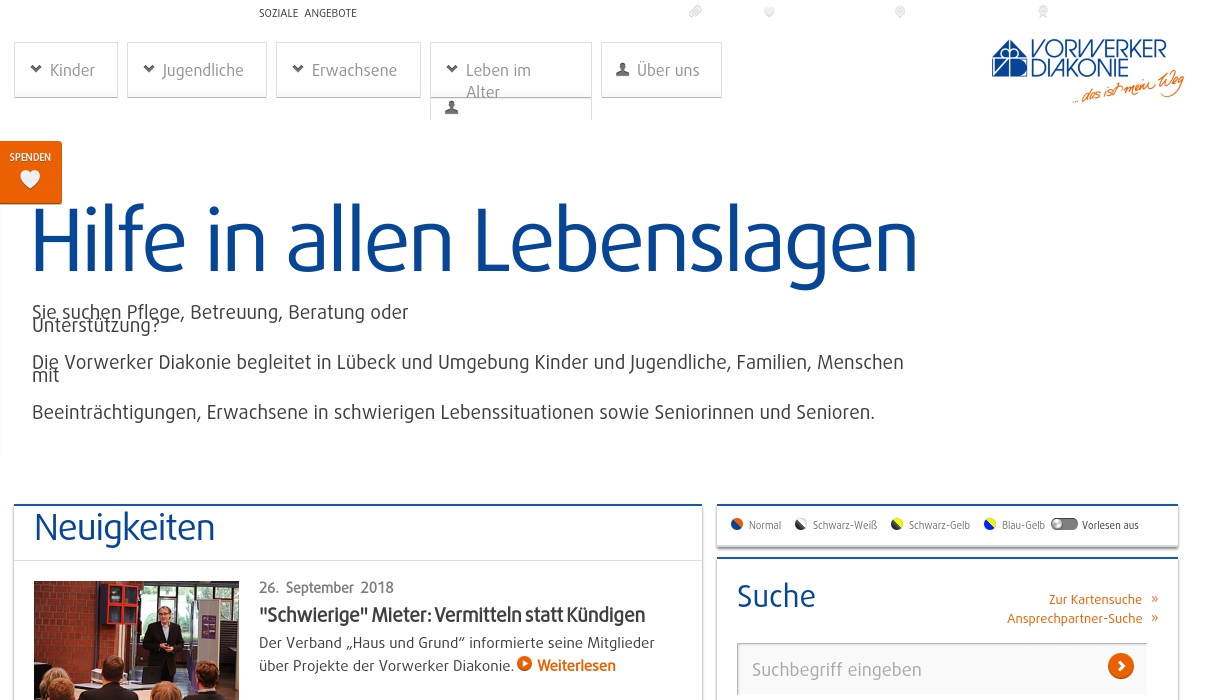Click the orange play icon beside Weiterlesen

[x=525, y=665]
